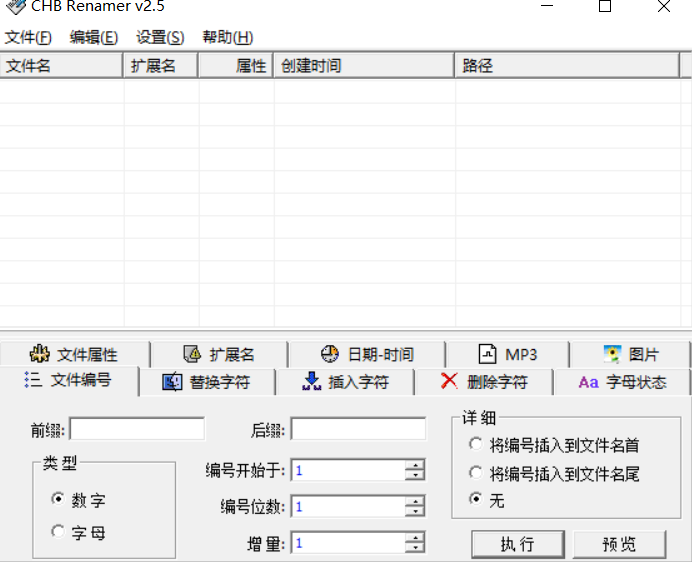This screenshot has height=562, width=692.
Task: Open the 设置(S) menu
Action: click(160, 38)
